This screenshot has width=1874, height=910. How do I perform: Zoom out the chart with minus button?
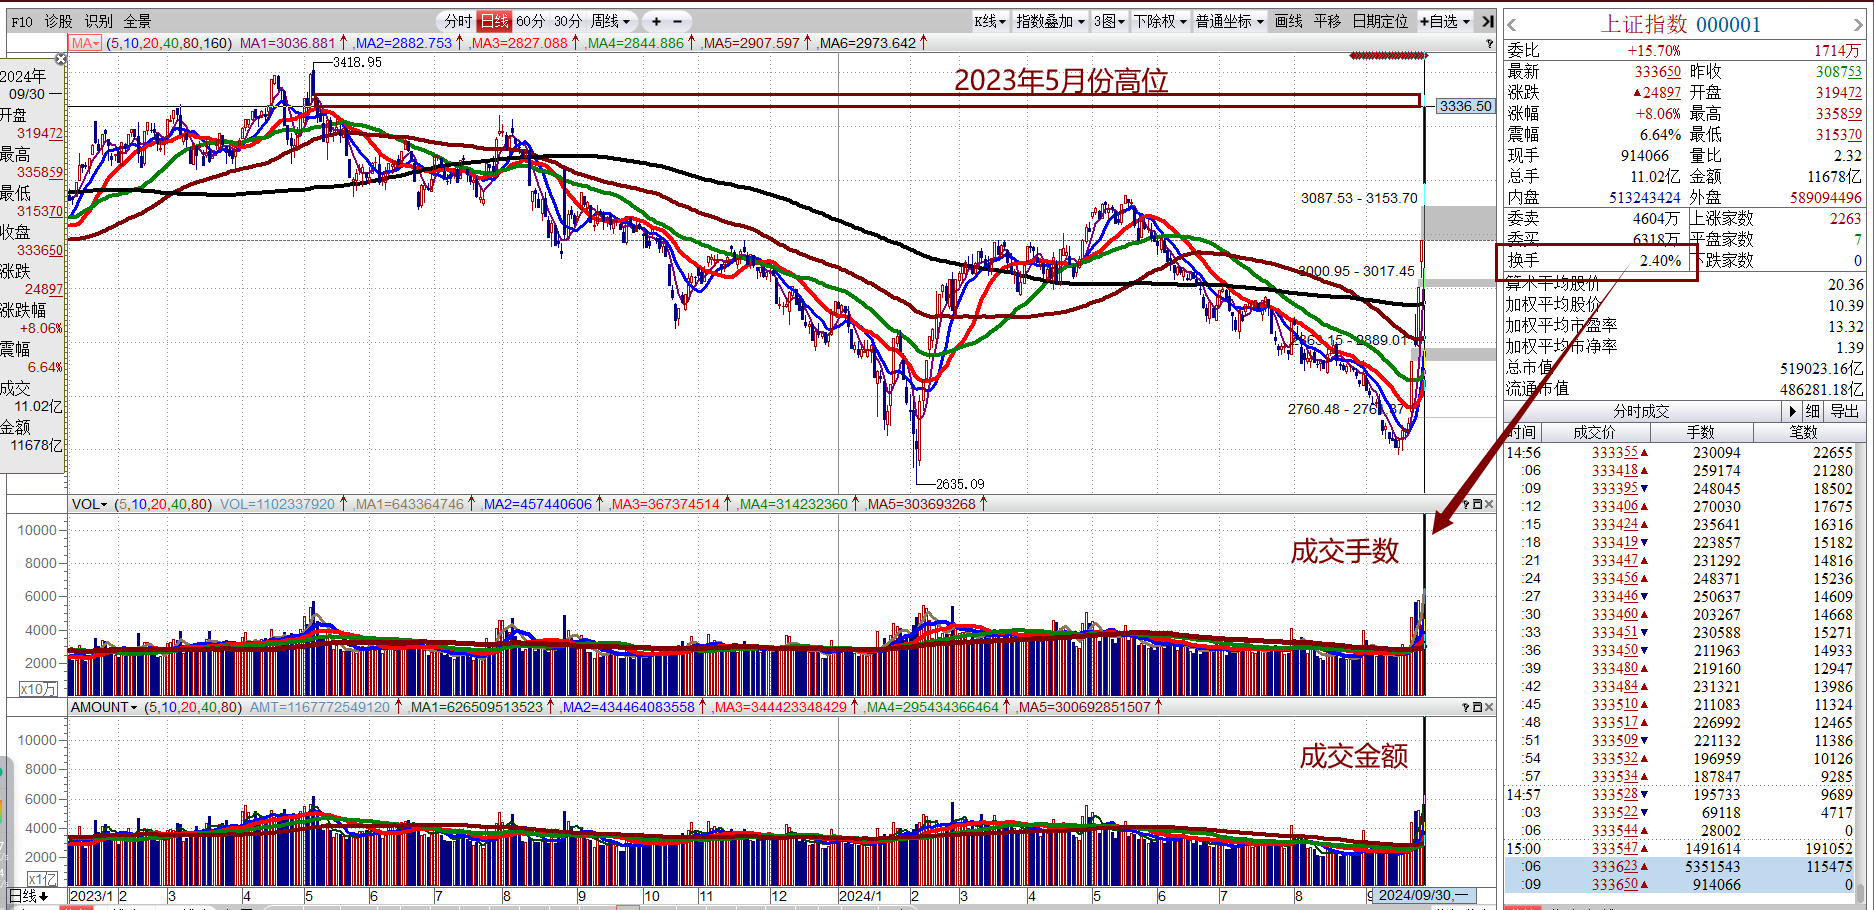677,21
